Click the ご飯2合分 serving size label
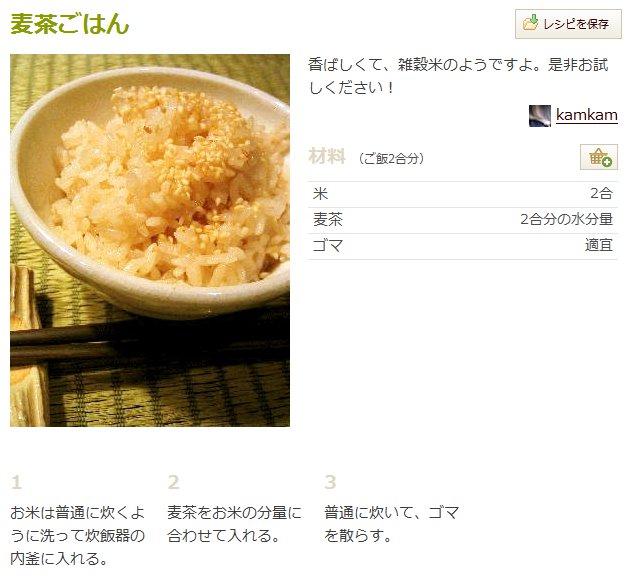This screenshot has height=588, width=630. point(392,158)
